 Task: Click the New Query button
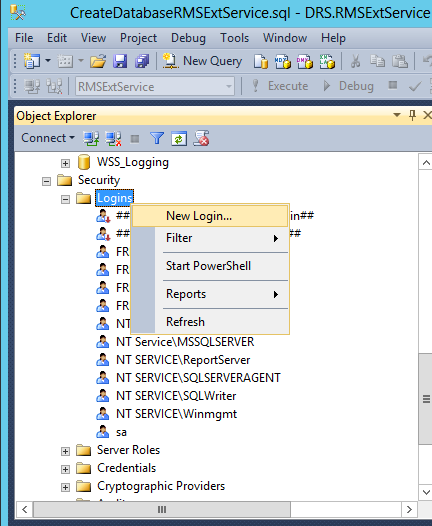tap(202, 61)
